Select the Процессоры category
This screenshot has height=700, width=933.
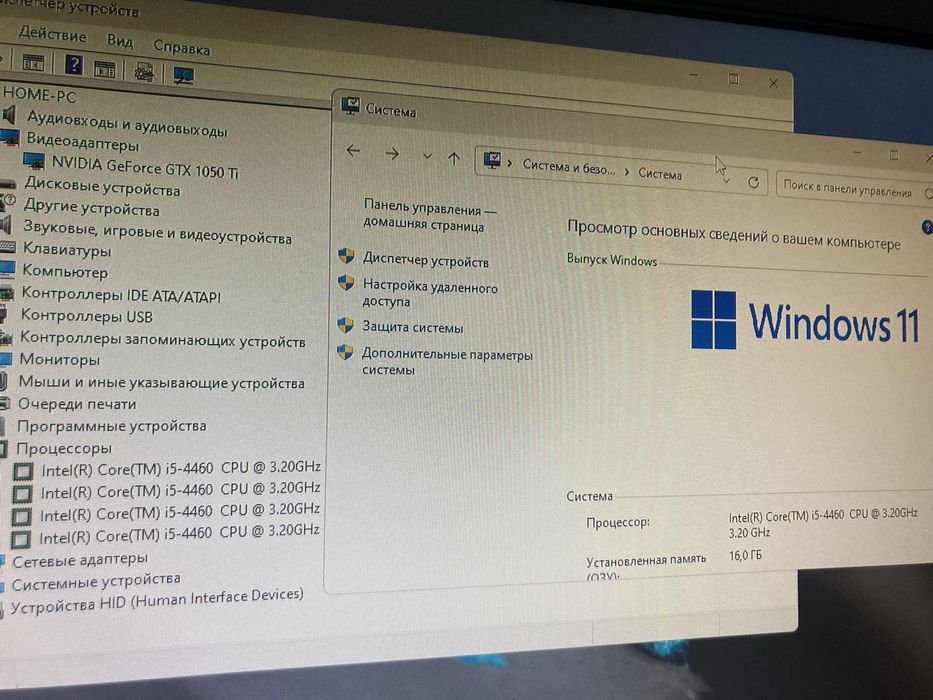(x=64, y=448)
